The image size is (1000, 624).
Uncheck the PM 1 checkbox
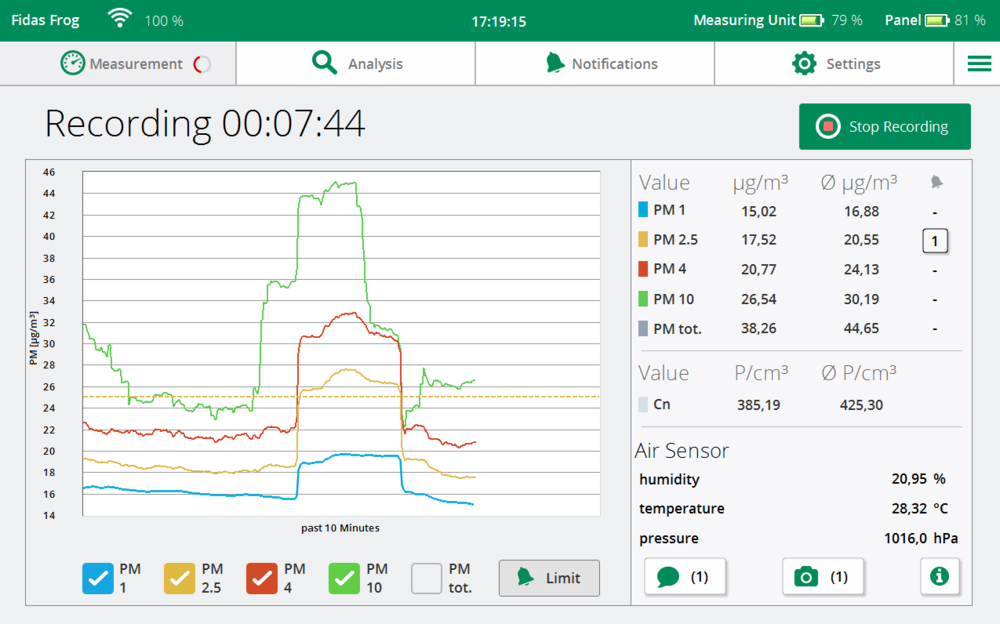coord(98,578)
